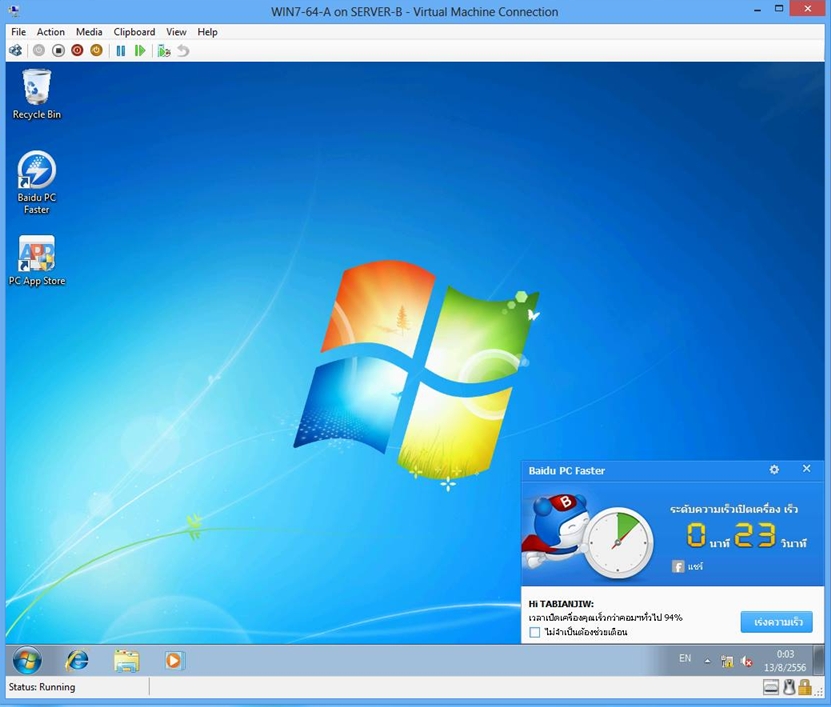Screen dimensions: 831x707
Task: Tick the do-not-remind checkbox
Action: (535, 632)
